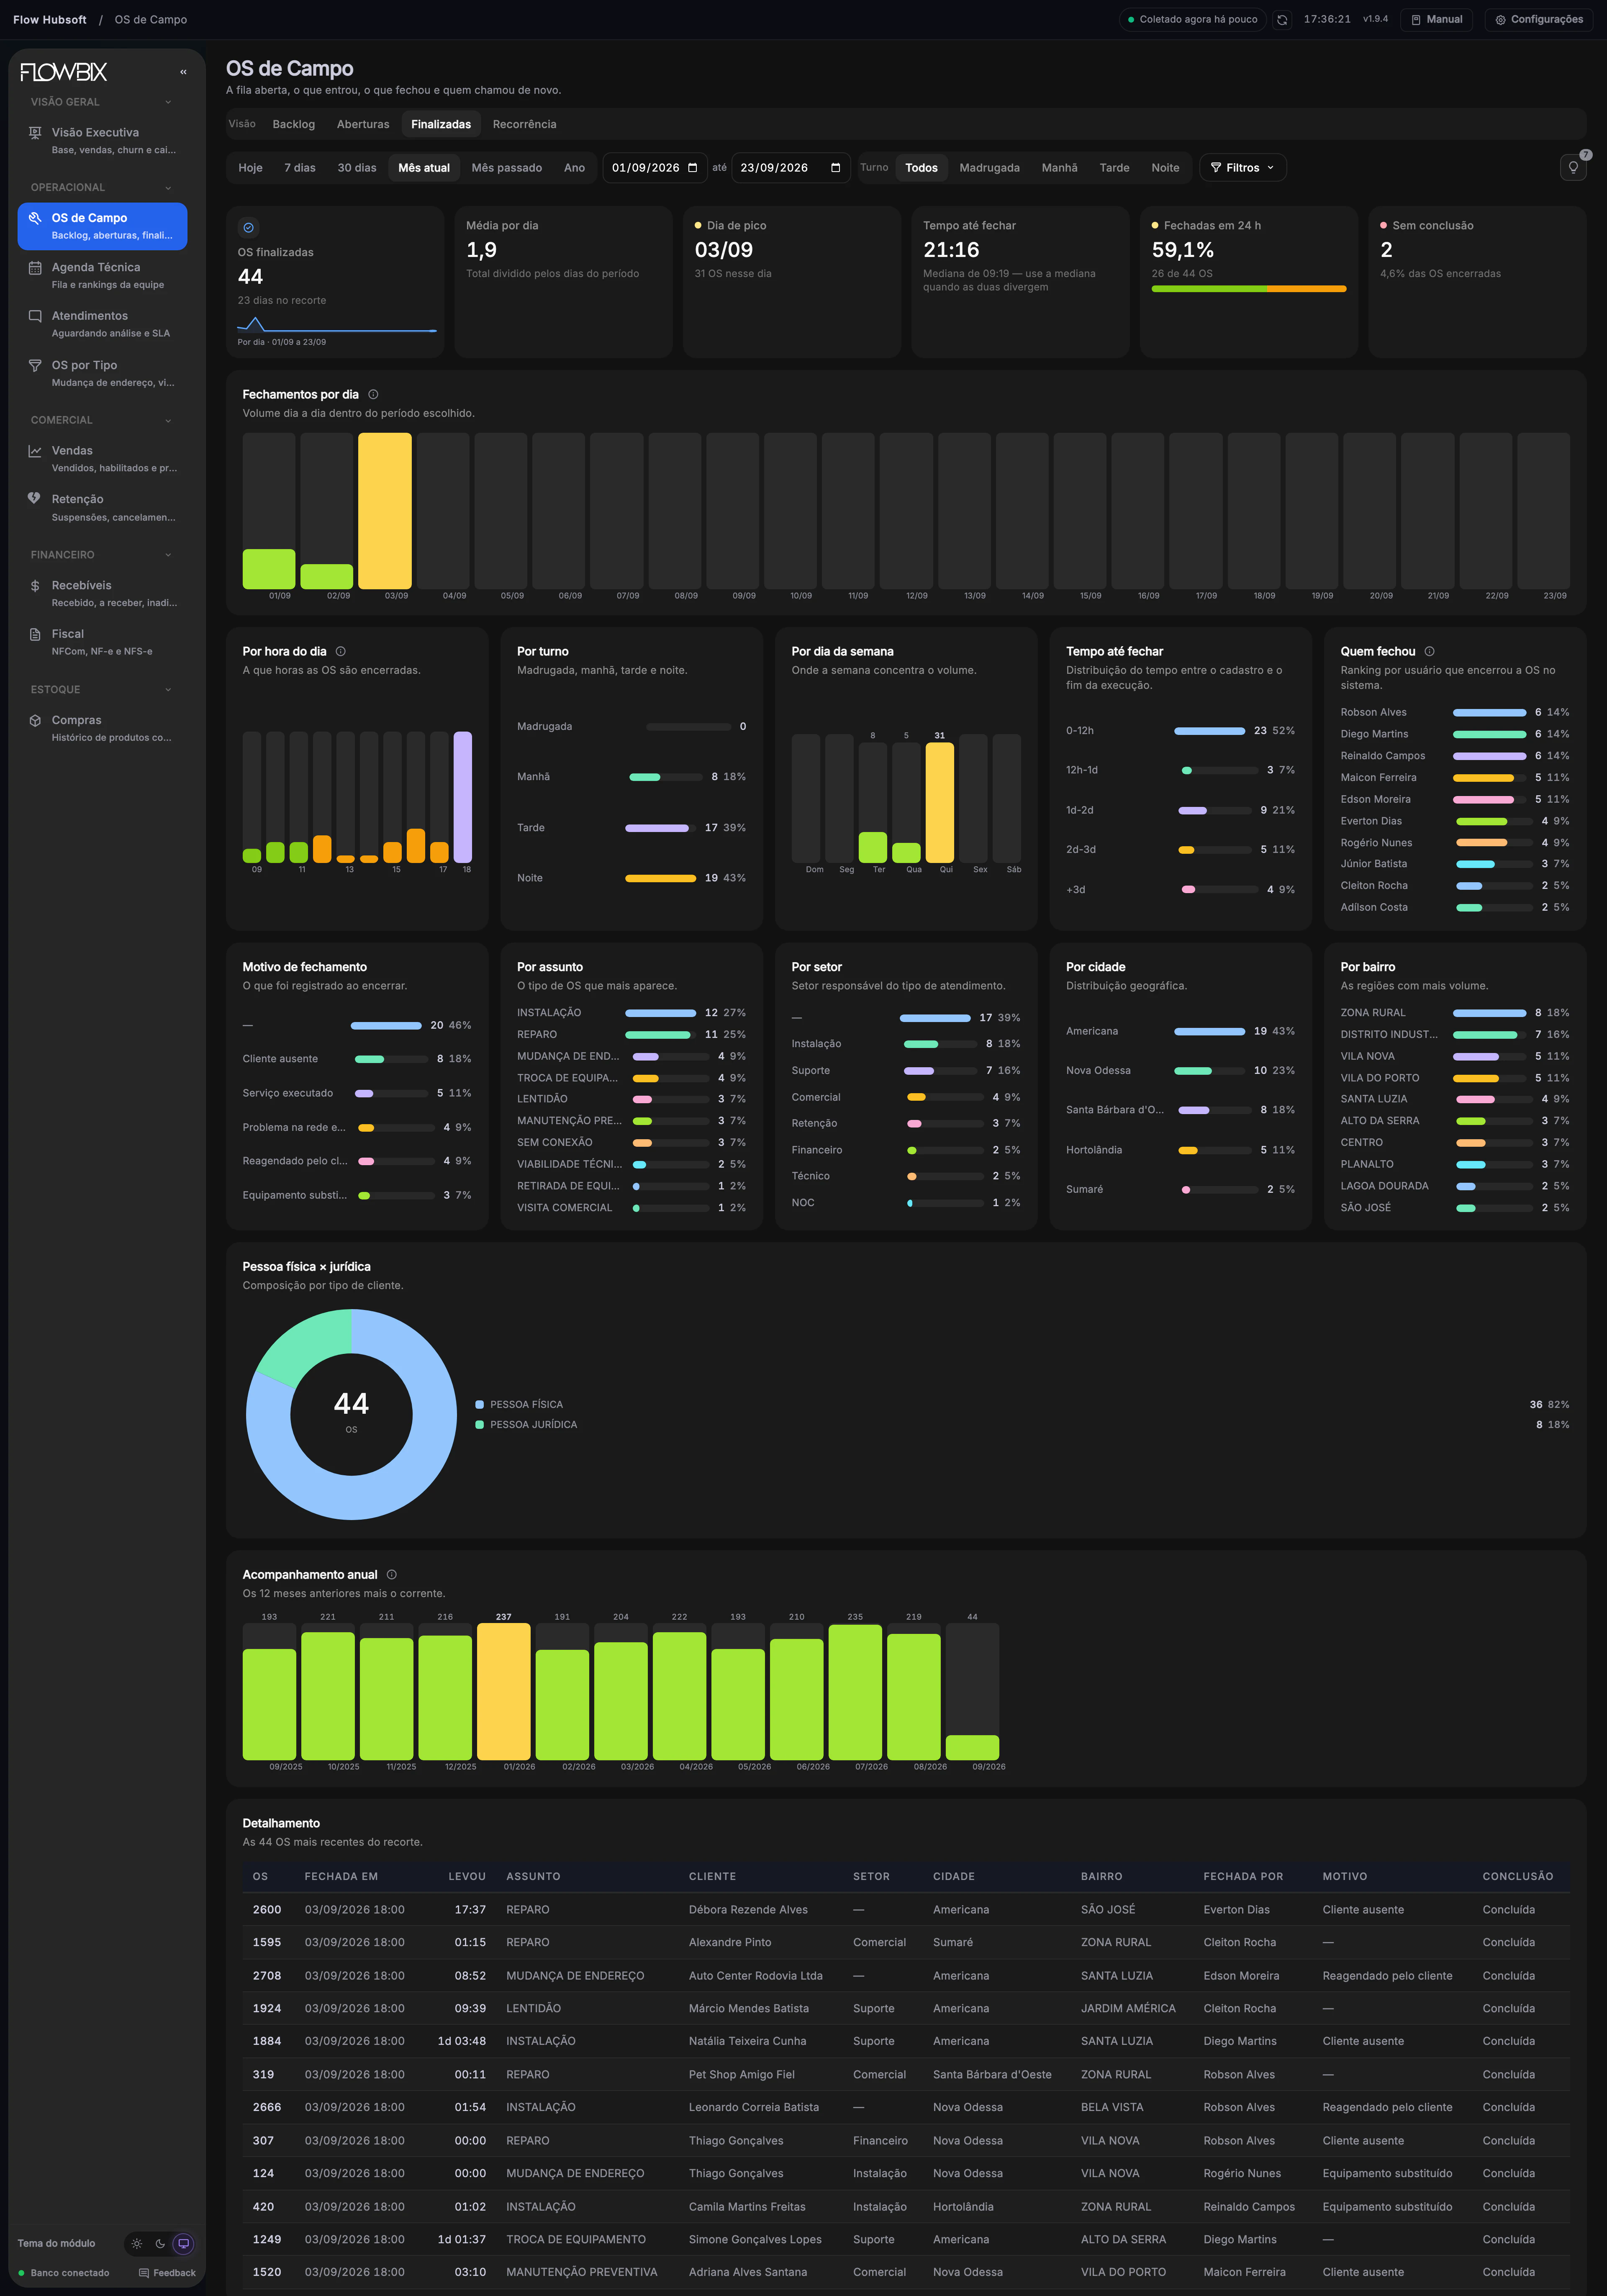Click the PESSOA FÍSICA legend color swatch
1607x2296 pixels.
pyautogui.click(x=480, y=1405)
